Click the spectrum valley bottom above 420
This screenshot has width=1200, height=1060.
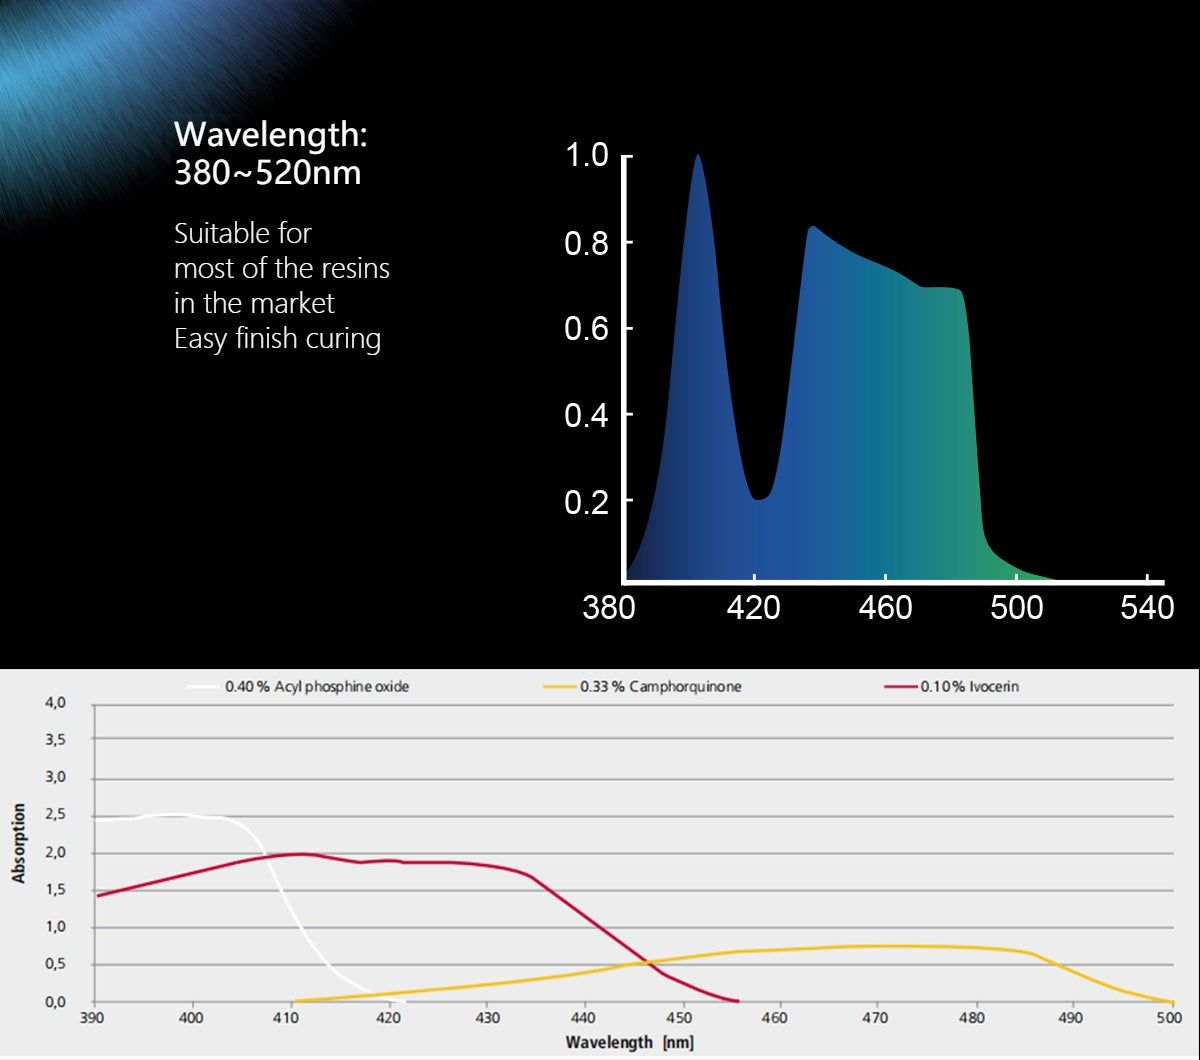click(758, 497)
